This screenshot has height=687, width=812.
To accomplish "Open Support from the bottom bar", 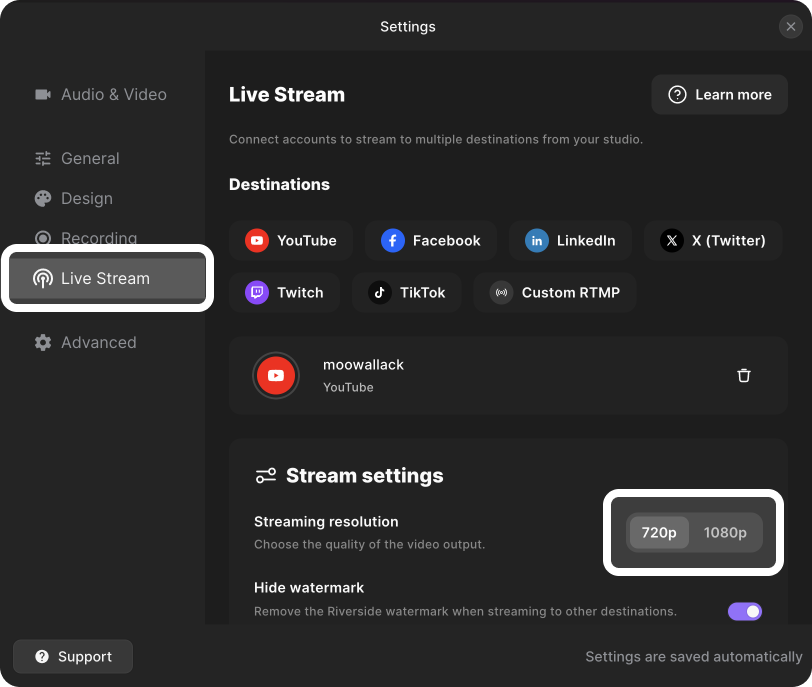I will click(73, 657).
